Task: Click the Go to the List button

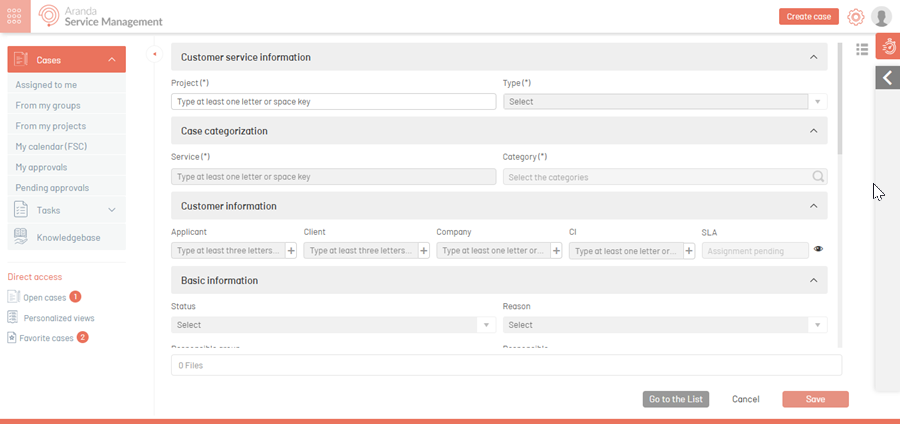Action: click(x=676, y=399)
